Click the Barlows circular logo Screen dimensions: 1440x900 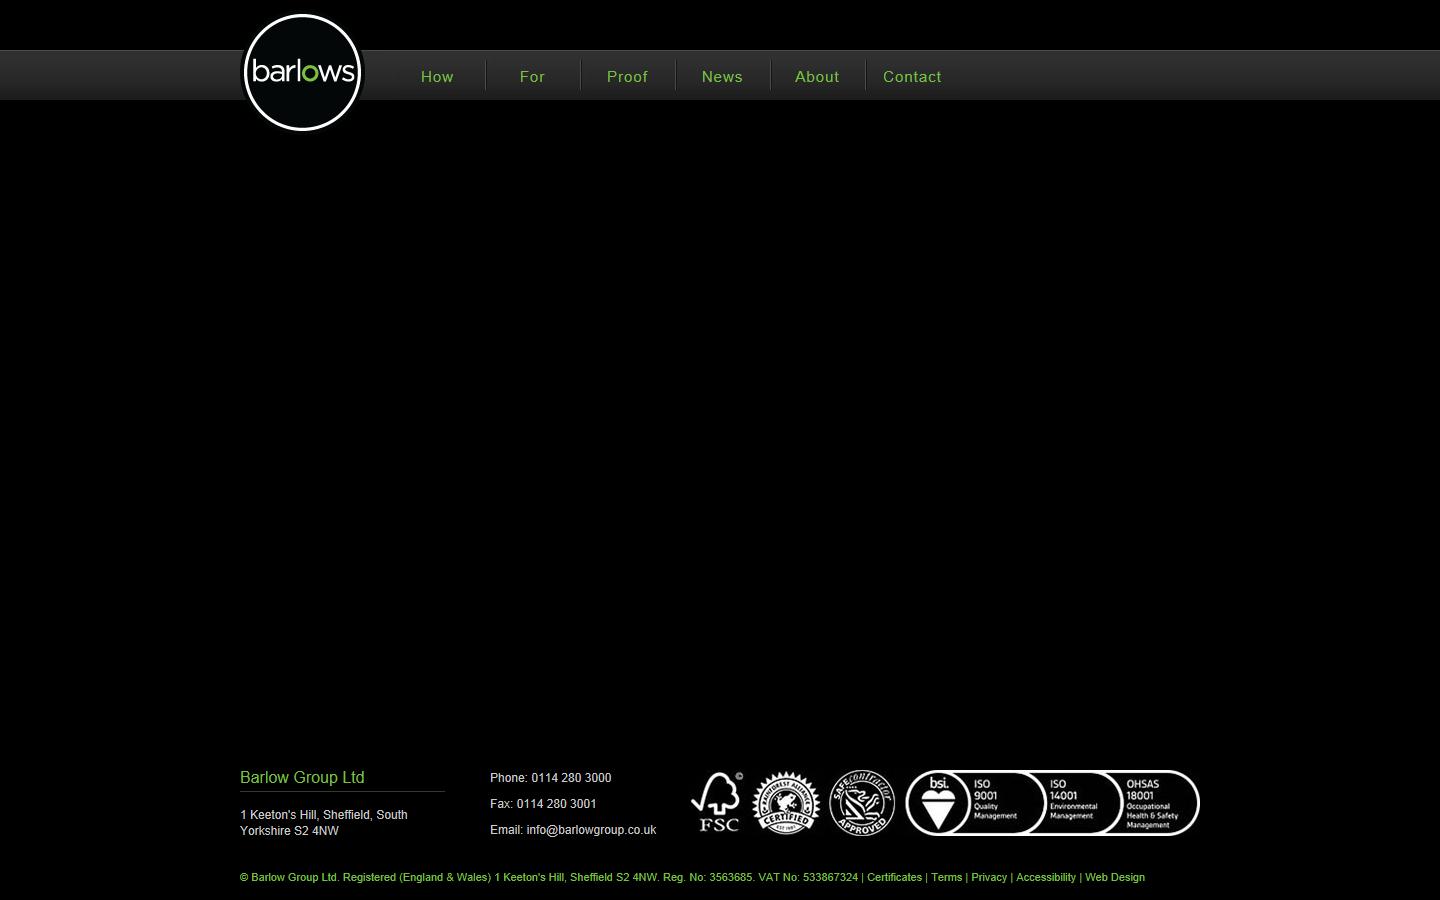[302, 73]
